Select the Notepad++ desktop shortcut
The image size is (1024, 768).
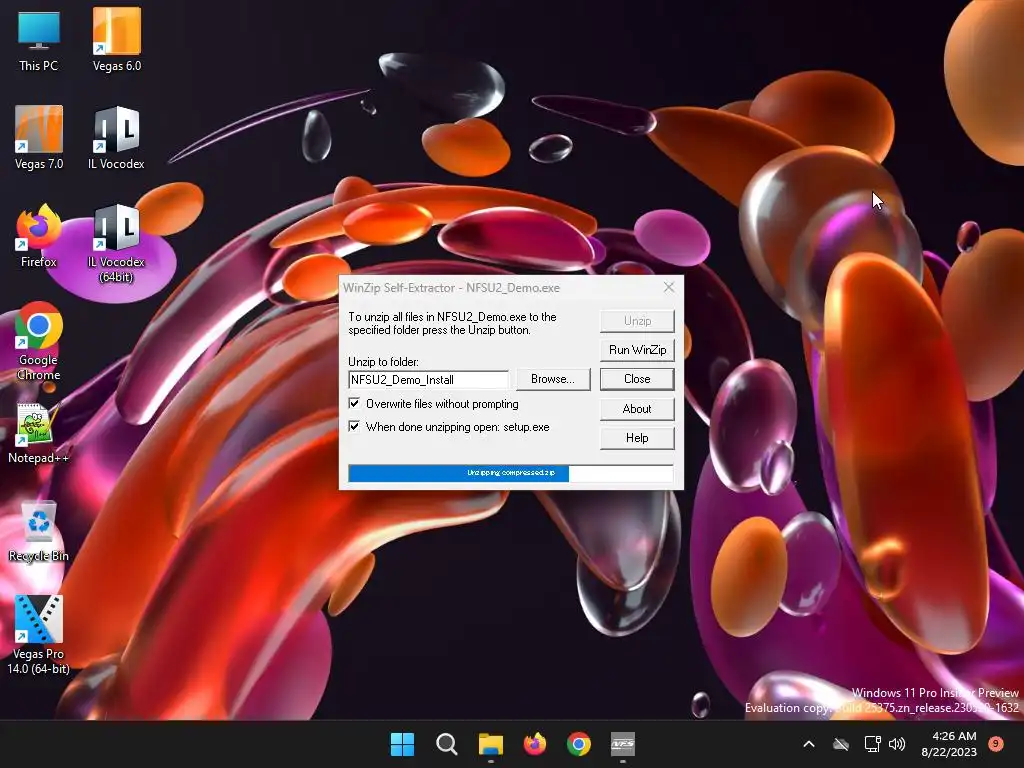[x=39, y=434]
